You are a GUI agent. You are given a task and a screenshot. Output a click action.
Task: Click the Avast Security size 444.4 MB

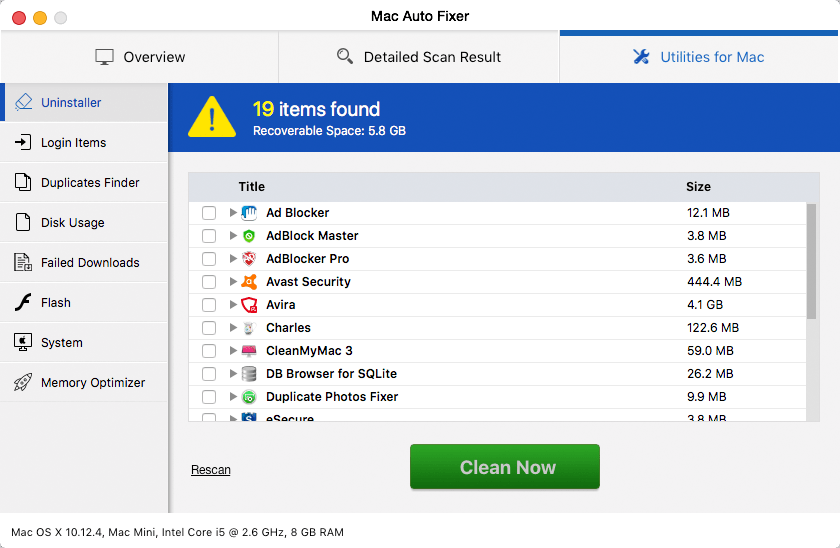click(715, 282)
